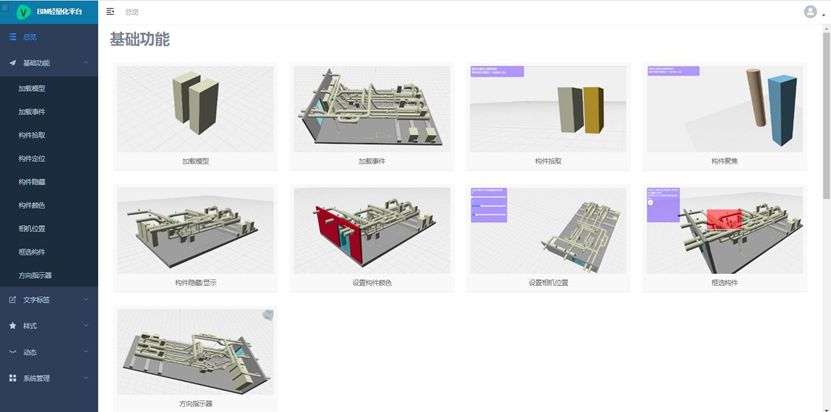This screenshot has height=412, width=831.
Task: Expand the 文字标签 sidebar section
Action: tap(86, 299)
